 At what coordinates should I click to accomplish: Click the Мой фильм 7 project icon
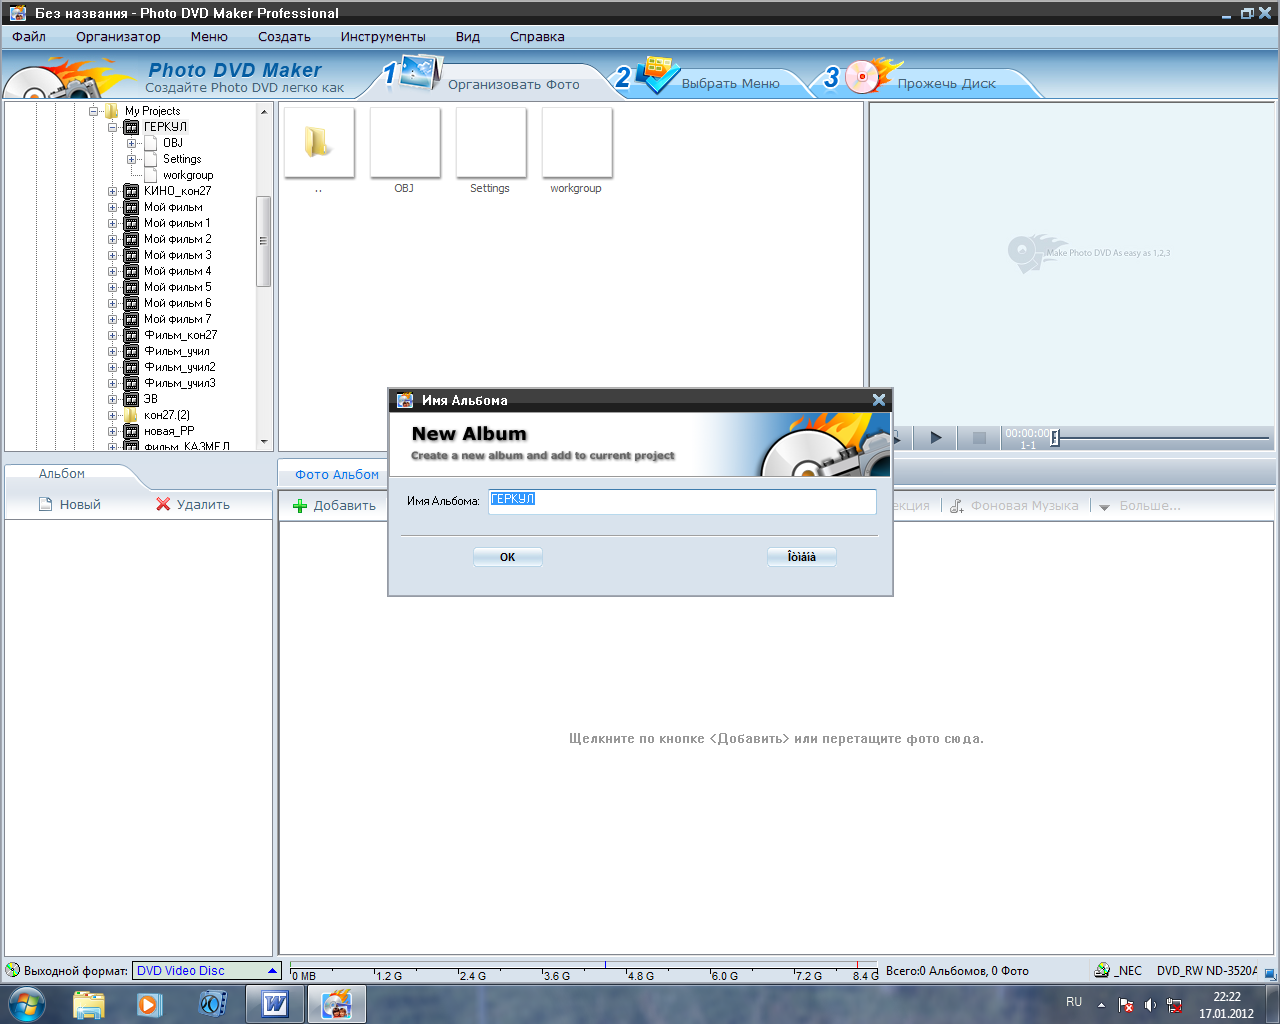pos(131,319)
